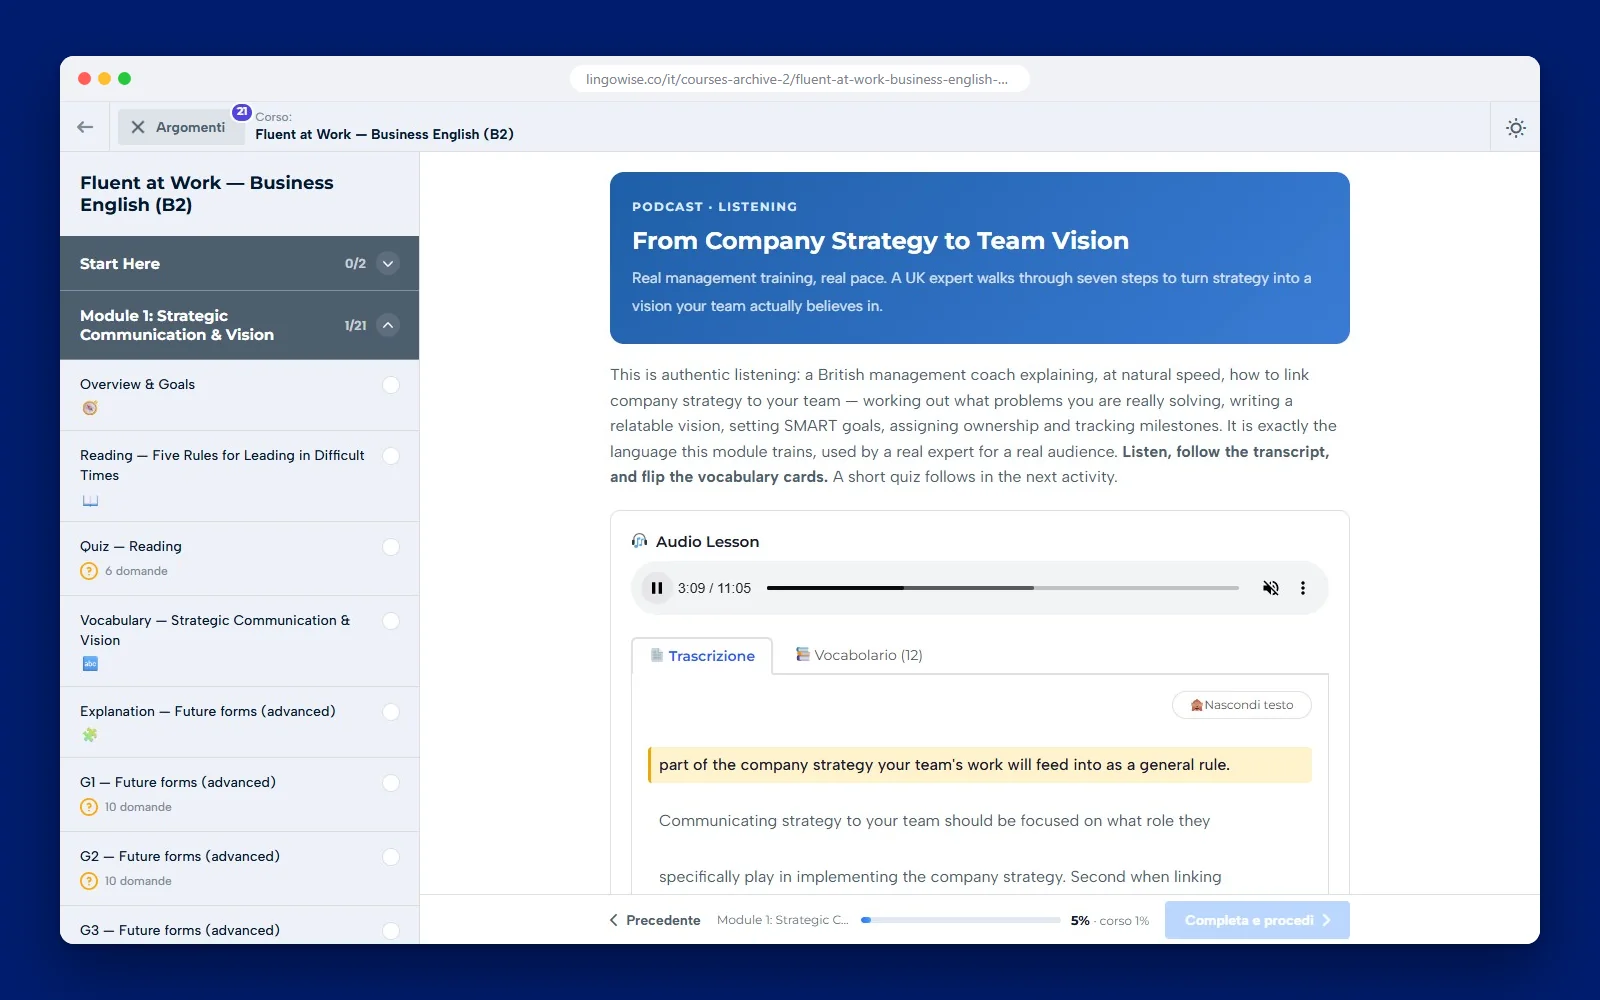Select the highlighted transcript line about company strategy
The width and height of the screenshot is (1600, 1000).
[980, 765]
